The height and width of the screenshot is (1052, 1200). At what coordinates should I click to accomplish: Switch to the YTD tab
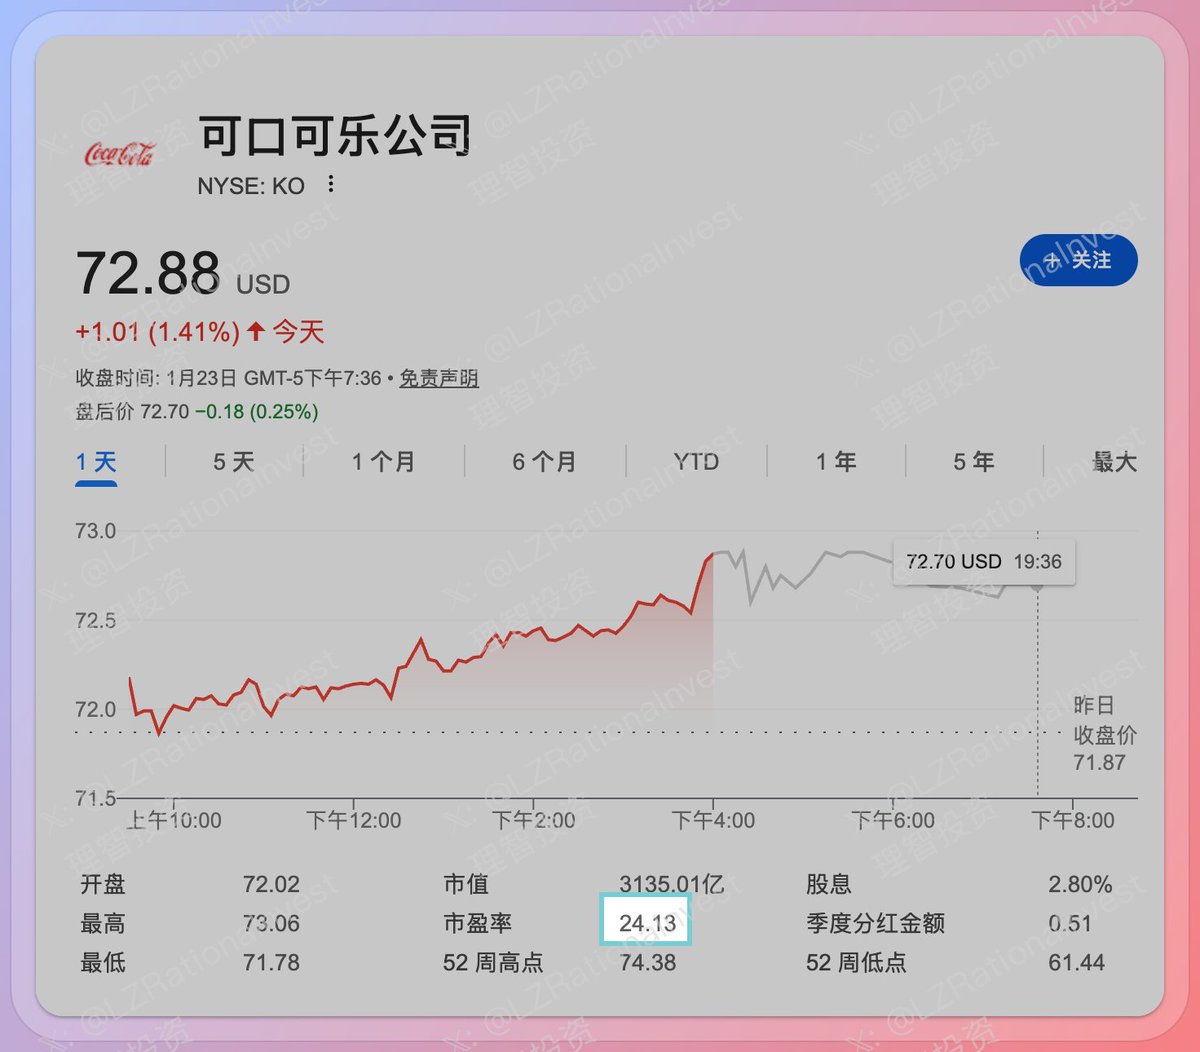point(694,461)
